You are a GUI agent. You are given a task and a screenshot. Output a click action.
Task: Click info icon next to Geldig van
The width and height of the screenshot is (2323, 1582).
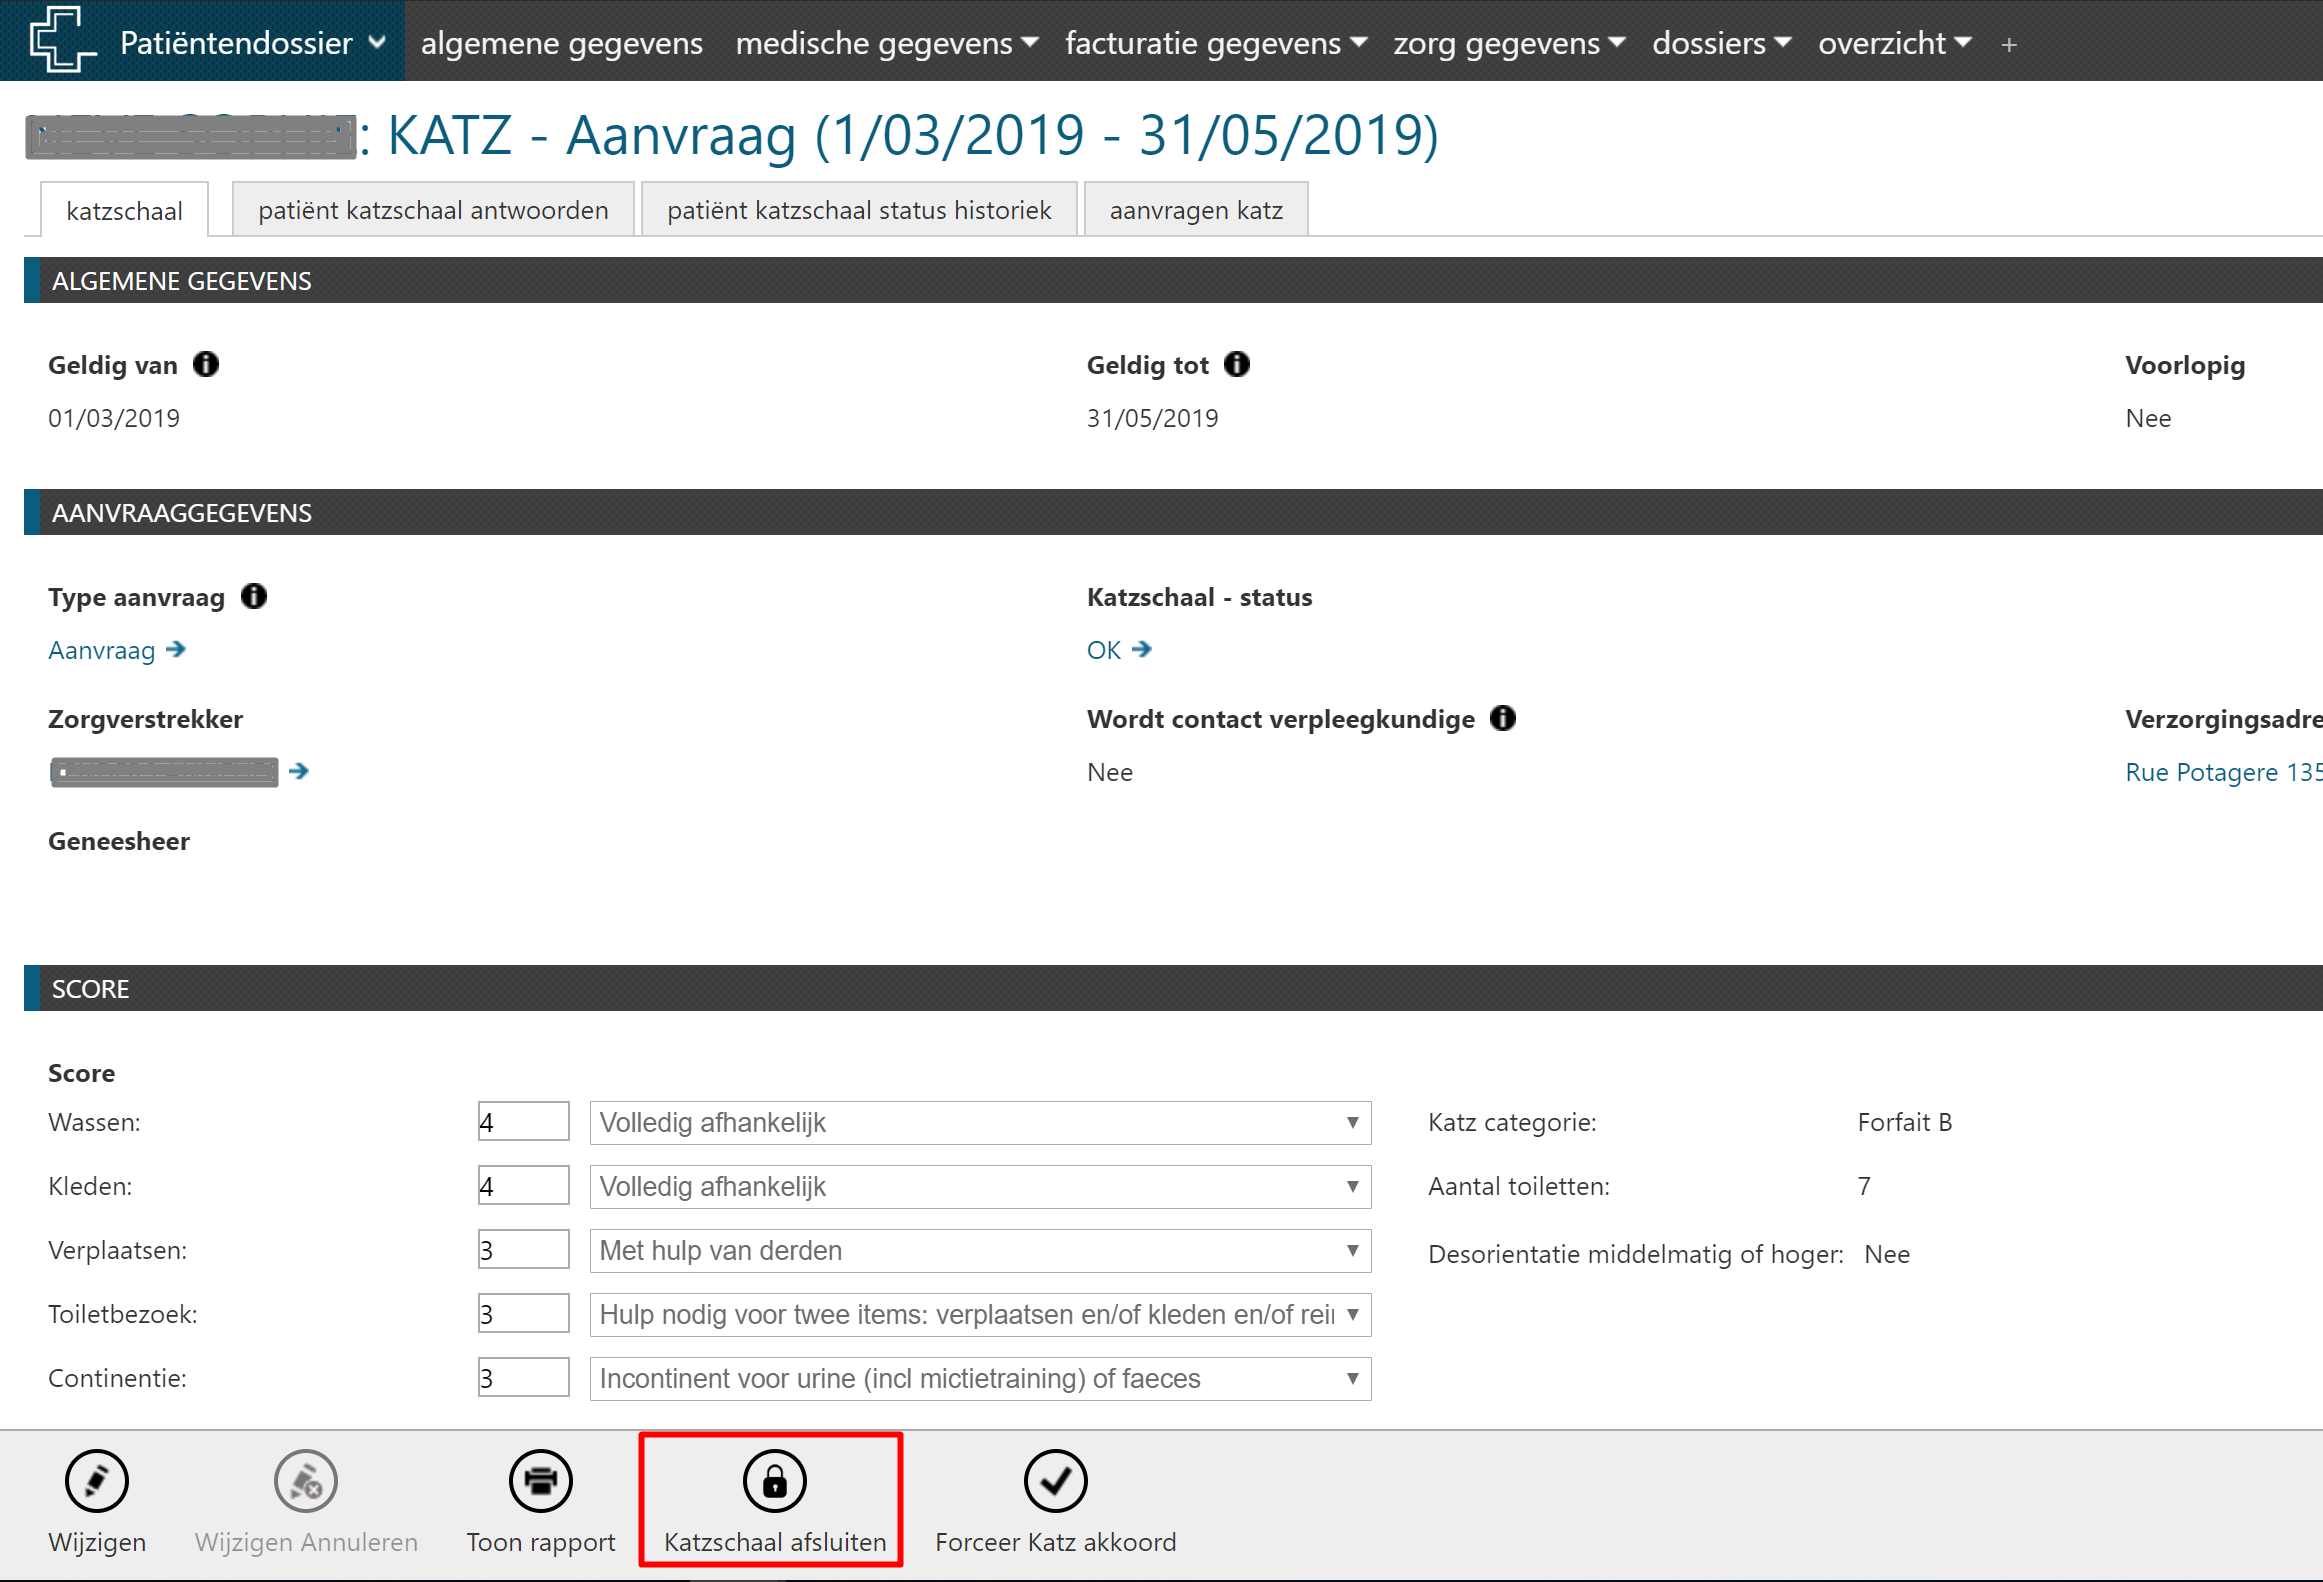[x=206, y=365]
